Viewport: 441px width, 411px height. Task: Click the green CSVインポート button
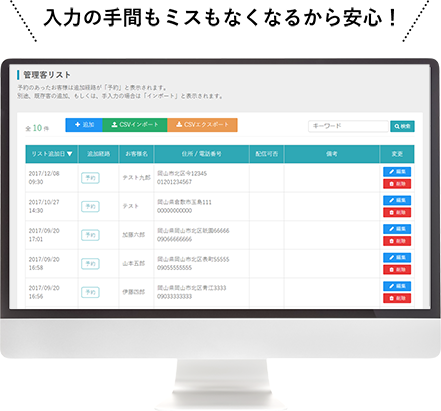[135, 125]
